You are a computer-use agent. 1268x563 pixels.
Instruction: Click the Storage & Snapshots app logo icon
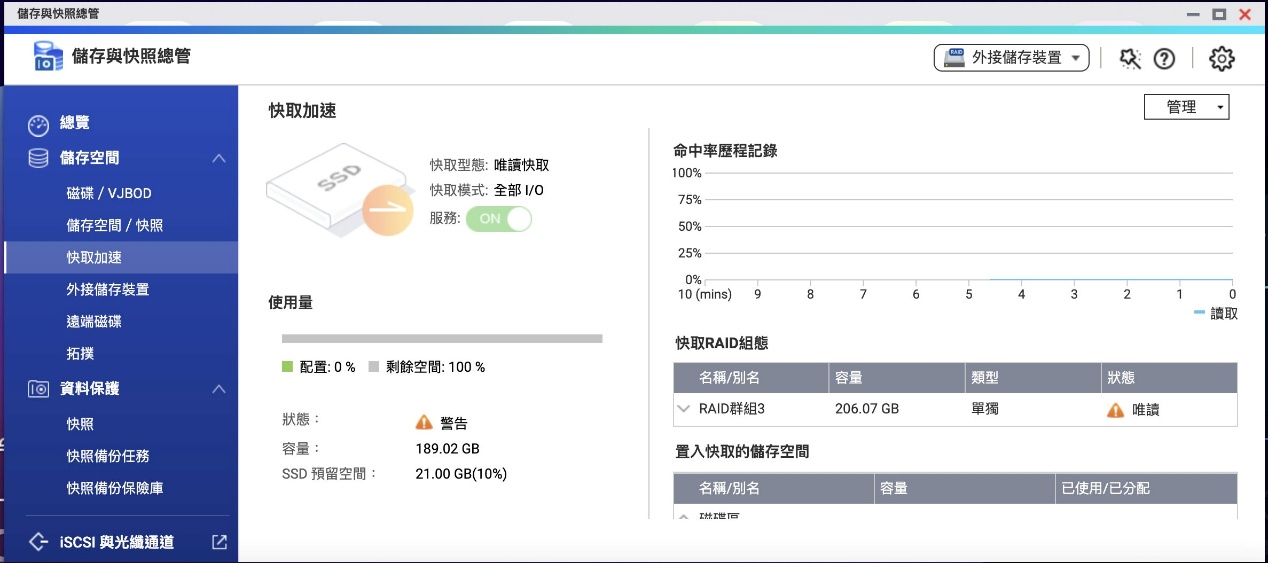pos(48,56)
